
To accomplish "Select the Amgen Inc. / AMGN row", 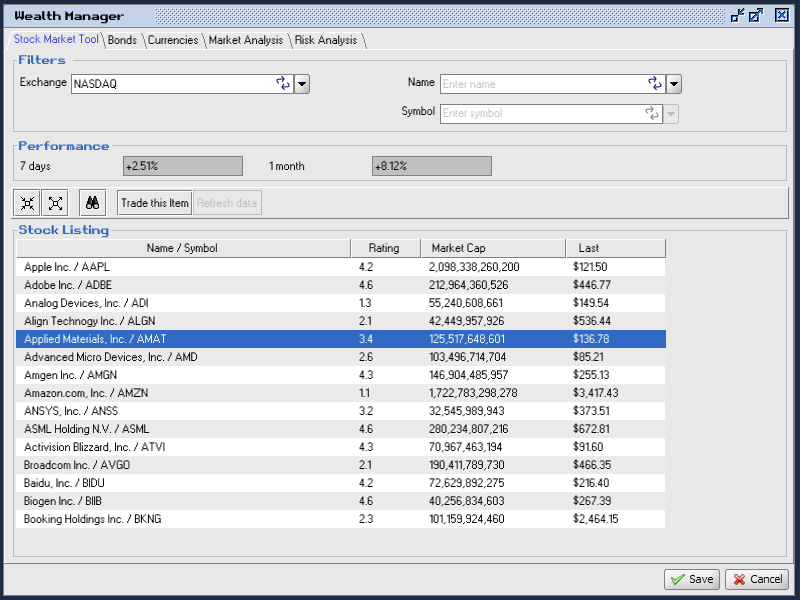I will click(341, 375).
